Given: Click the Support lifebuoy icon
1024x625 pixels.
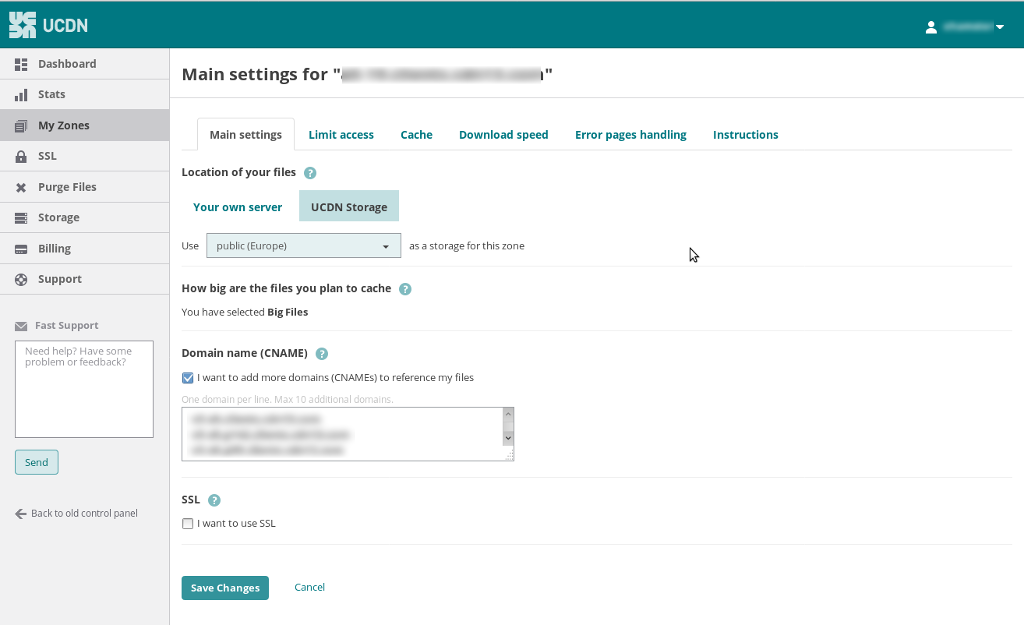Looking at the screenshot, I should (21, 280).
